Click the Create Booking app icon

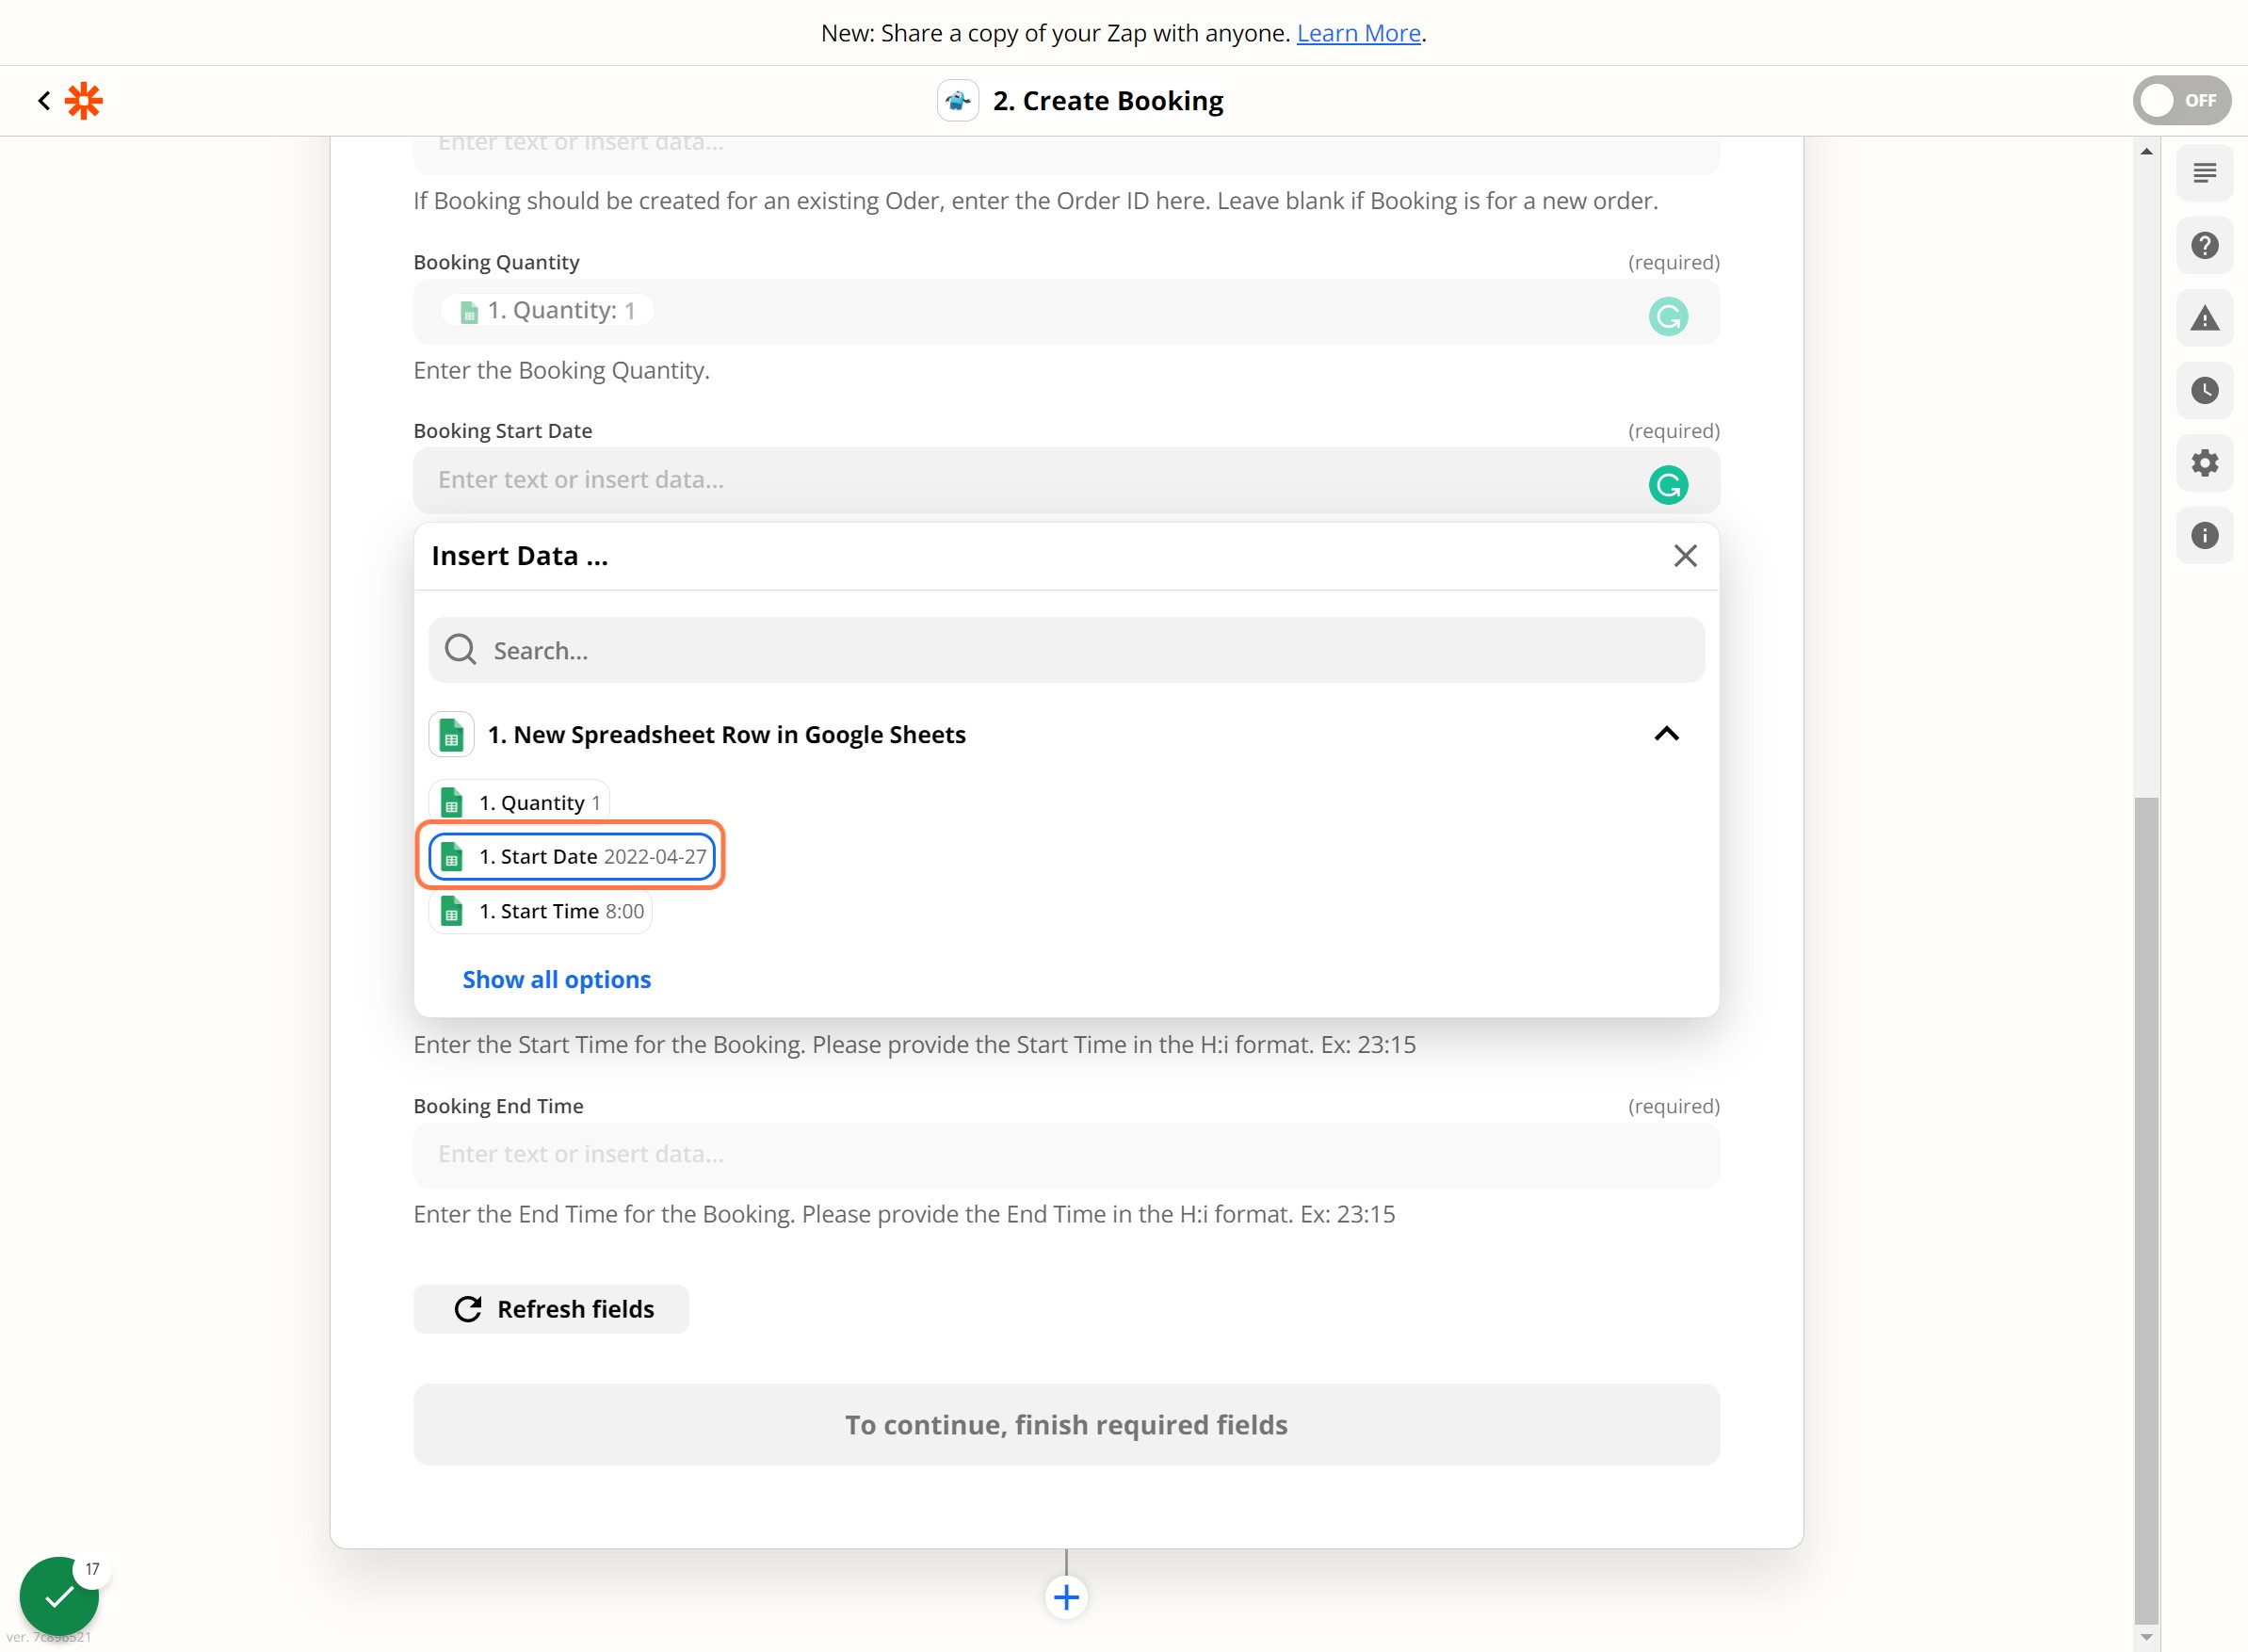(x=957, y=100)
